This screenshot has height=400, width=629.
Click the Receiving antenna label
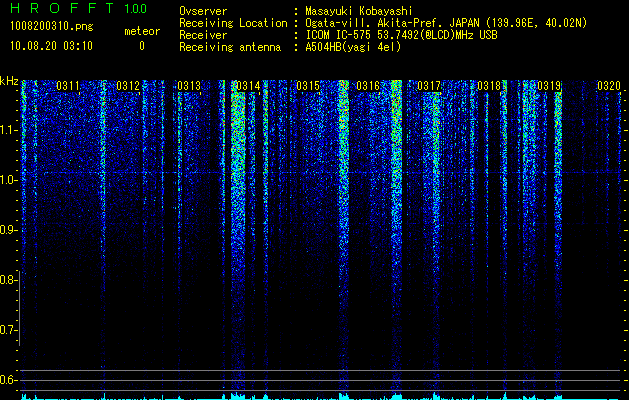click(x=230, y=47)
